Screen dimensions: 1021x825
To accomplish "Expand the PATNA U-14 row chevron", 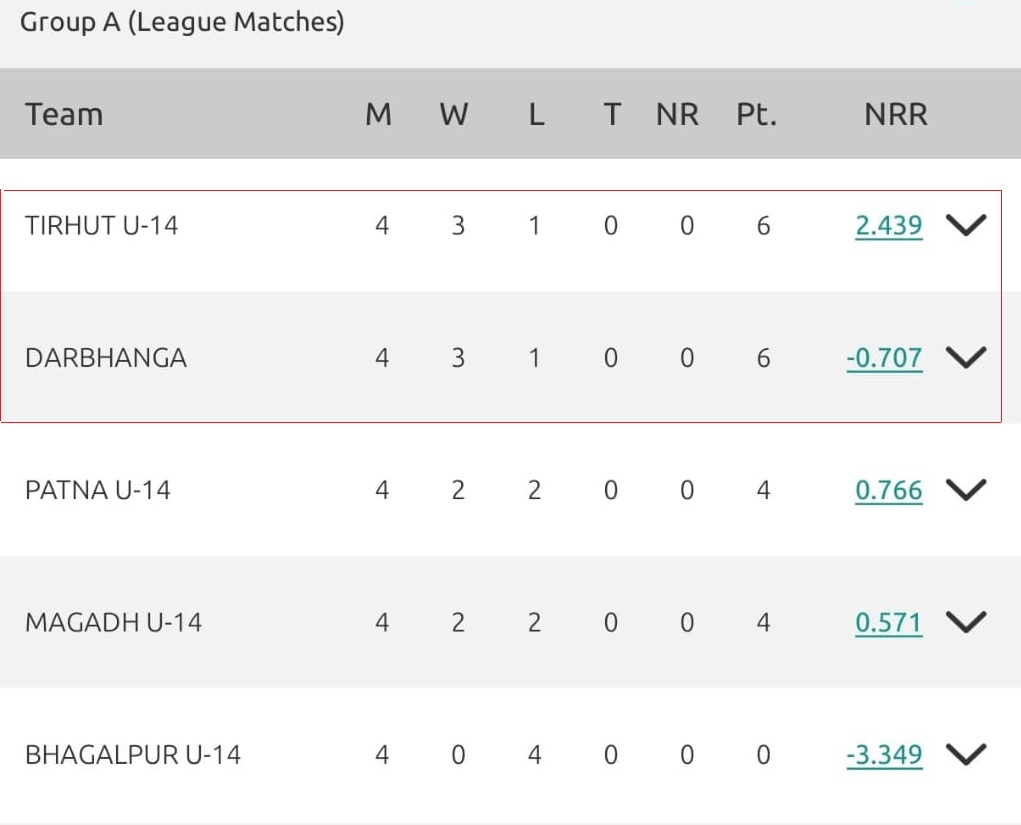I will (x=965, y=490).
